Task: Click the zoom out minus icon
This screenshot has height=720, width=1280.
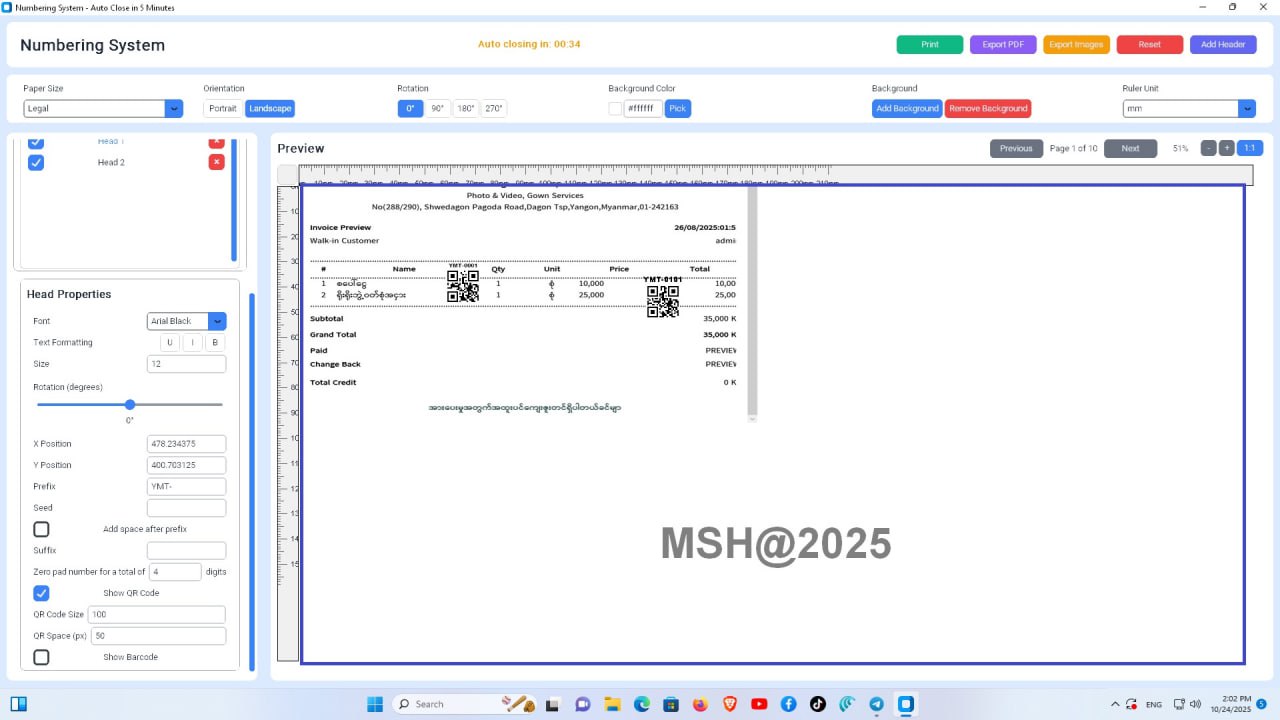Action: (x=1209, y=148)
